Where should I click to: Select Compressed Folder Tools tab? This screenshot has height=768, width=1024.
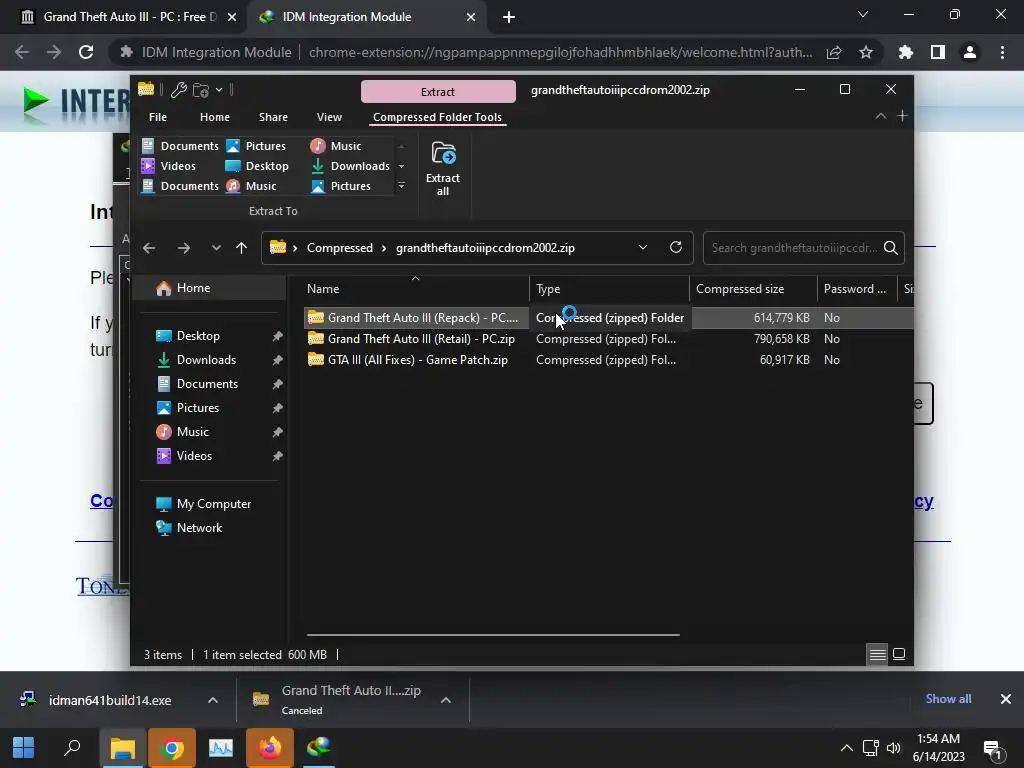click(x=437, y=117)
